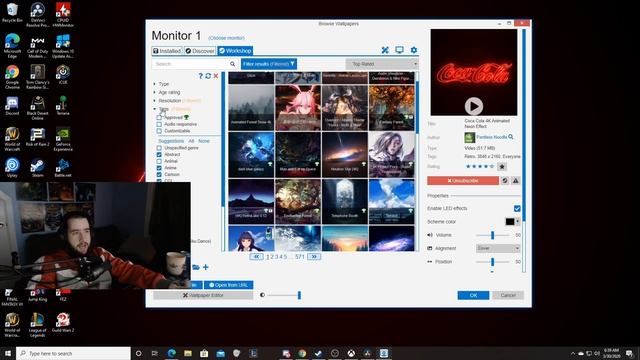
Task: Toggle Enable LED effects checkbox
Action: point(517,208)
